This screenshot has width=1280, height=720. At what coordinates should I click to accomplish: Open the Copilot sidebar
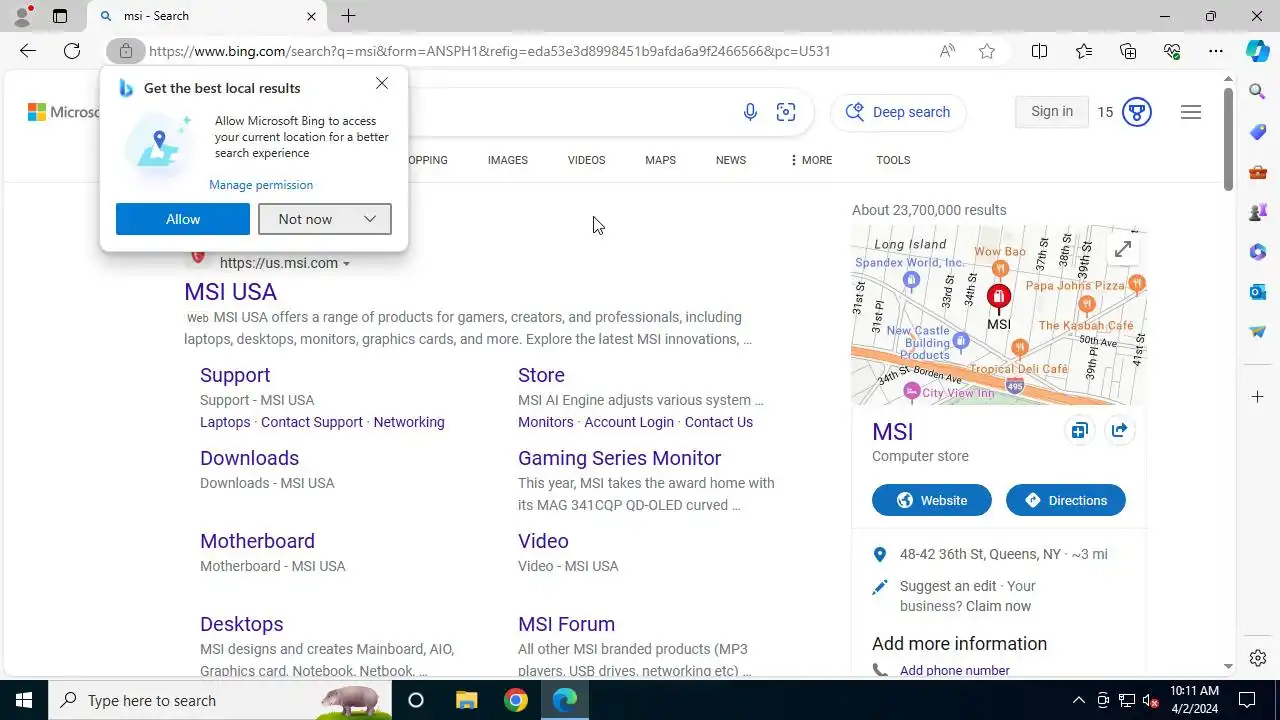pyautogui.click(x=1258, y=51)
